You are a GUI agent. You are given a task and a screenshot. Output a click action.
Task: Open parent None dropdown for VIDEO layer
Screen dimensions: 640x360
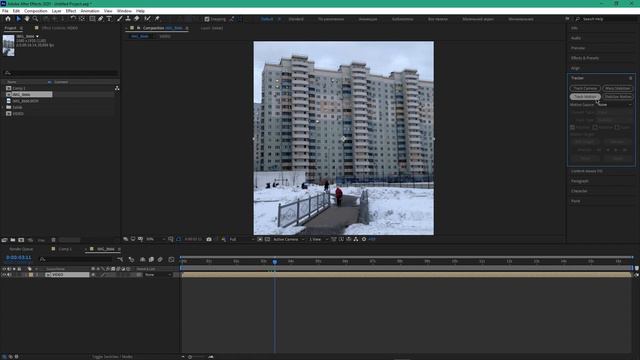coord(158,275)
